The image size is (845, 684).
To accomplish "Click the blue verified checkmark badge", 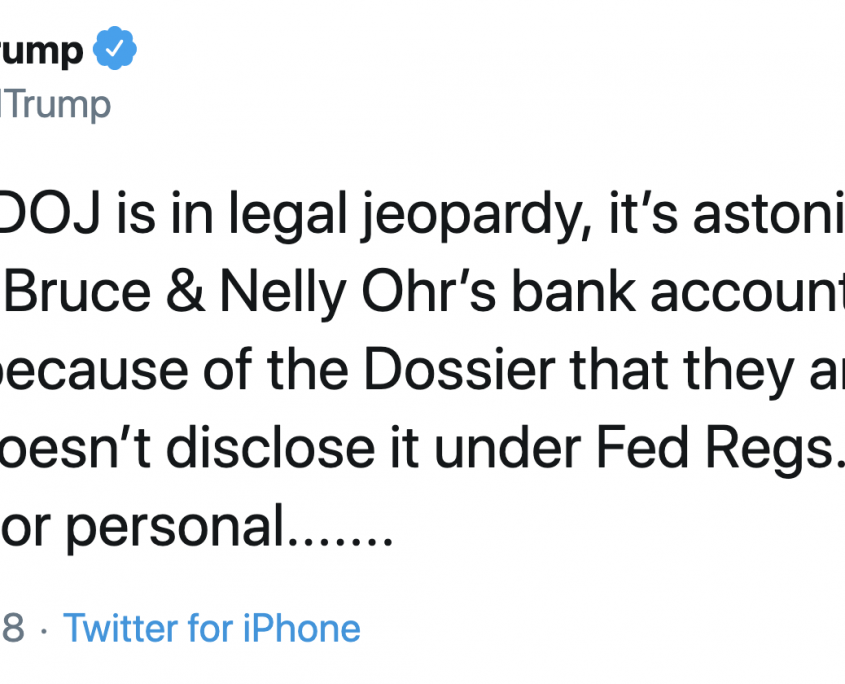I will click(115, 50).
